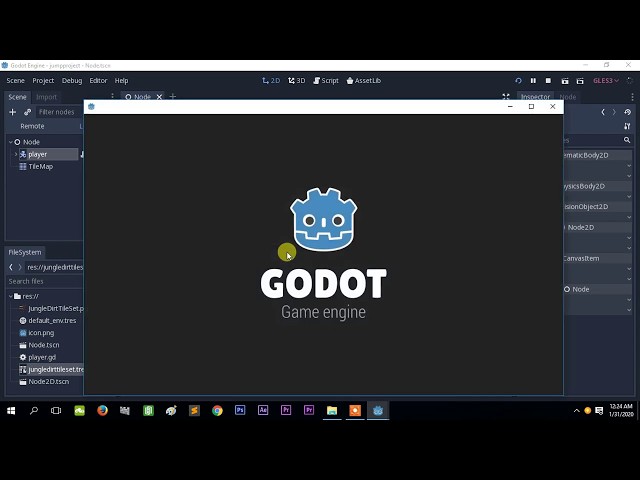Close the Node scene tab
Image resolution: width=640 pixels, height=480 pixels.
point(159,97)
